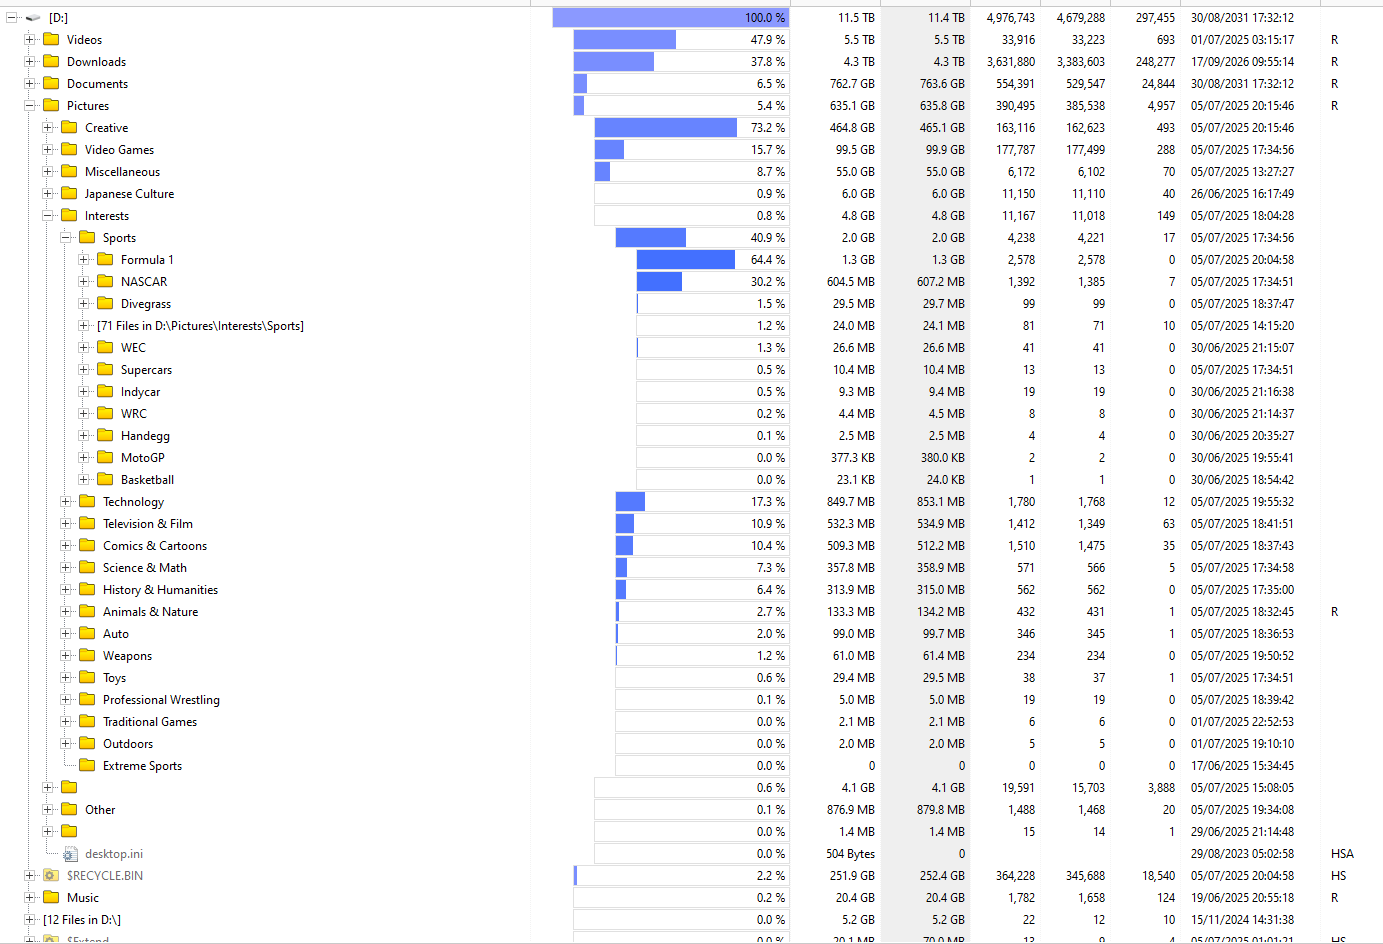Click the 17/09/2026 09:55:14 date
The width and height of the screenshot is (1383, 944).
click(1242, 62)
